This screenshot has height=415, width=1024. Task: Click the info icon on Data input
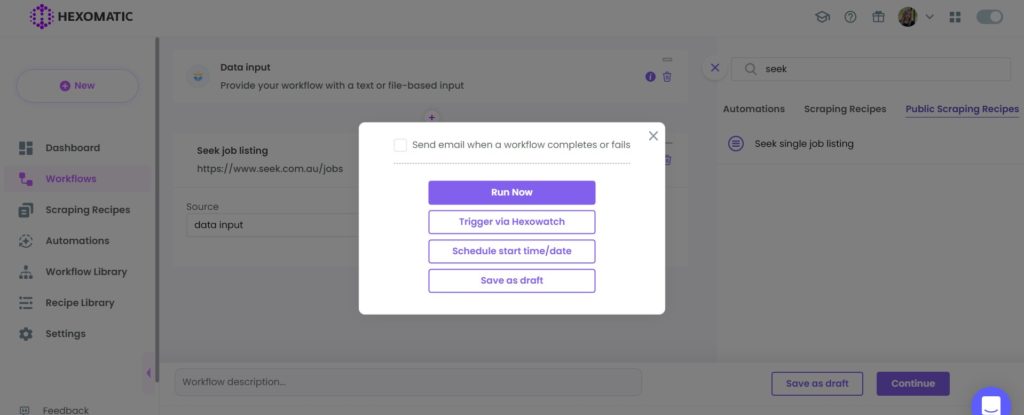650,76
